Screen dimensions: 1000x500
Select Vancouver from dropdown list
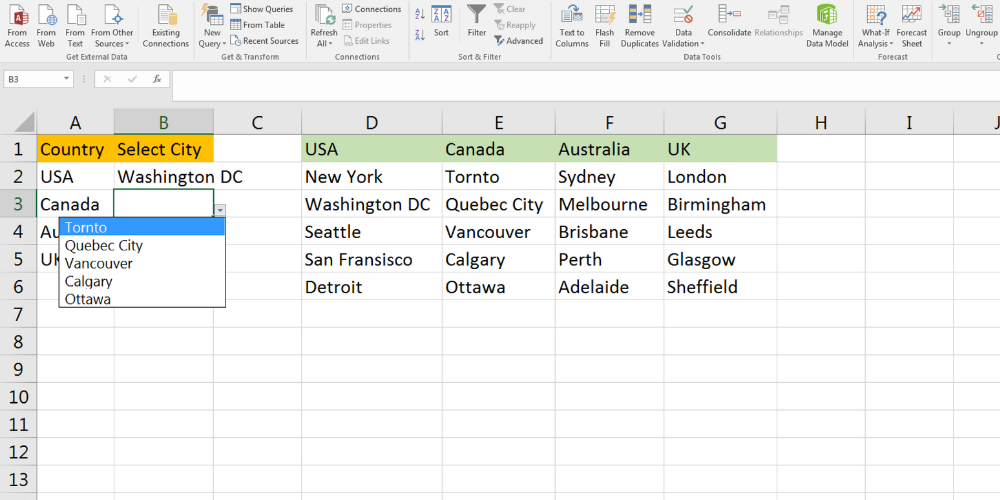[142, 263]
